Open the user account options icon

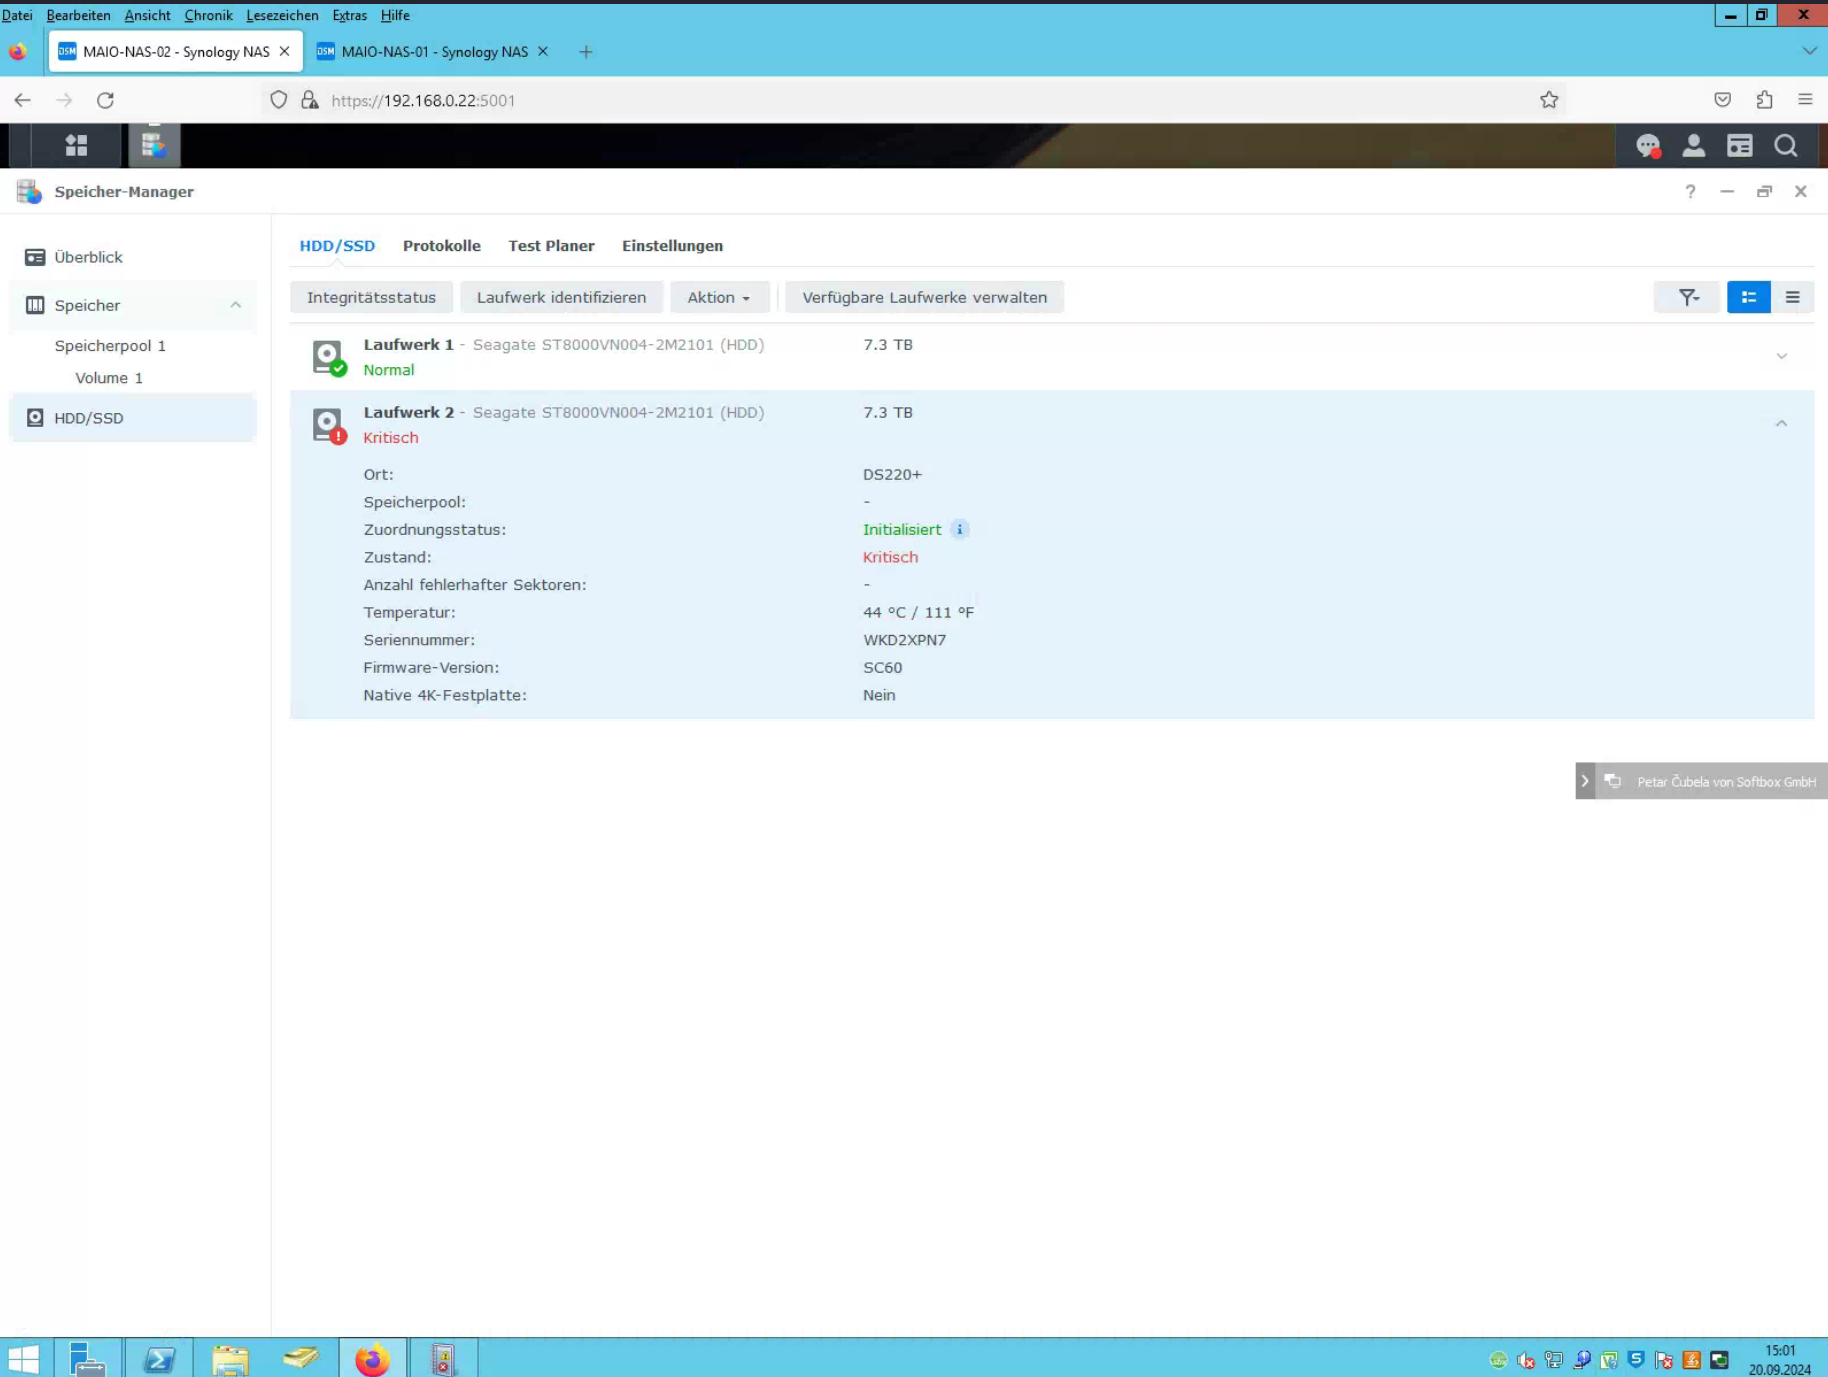1693,146
